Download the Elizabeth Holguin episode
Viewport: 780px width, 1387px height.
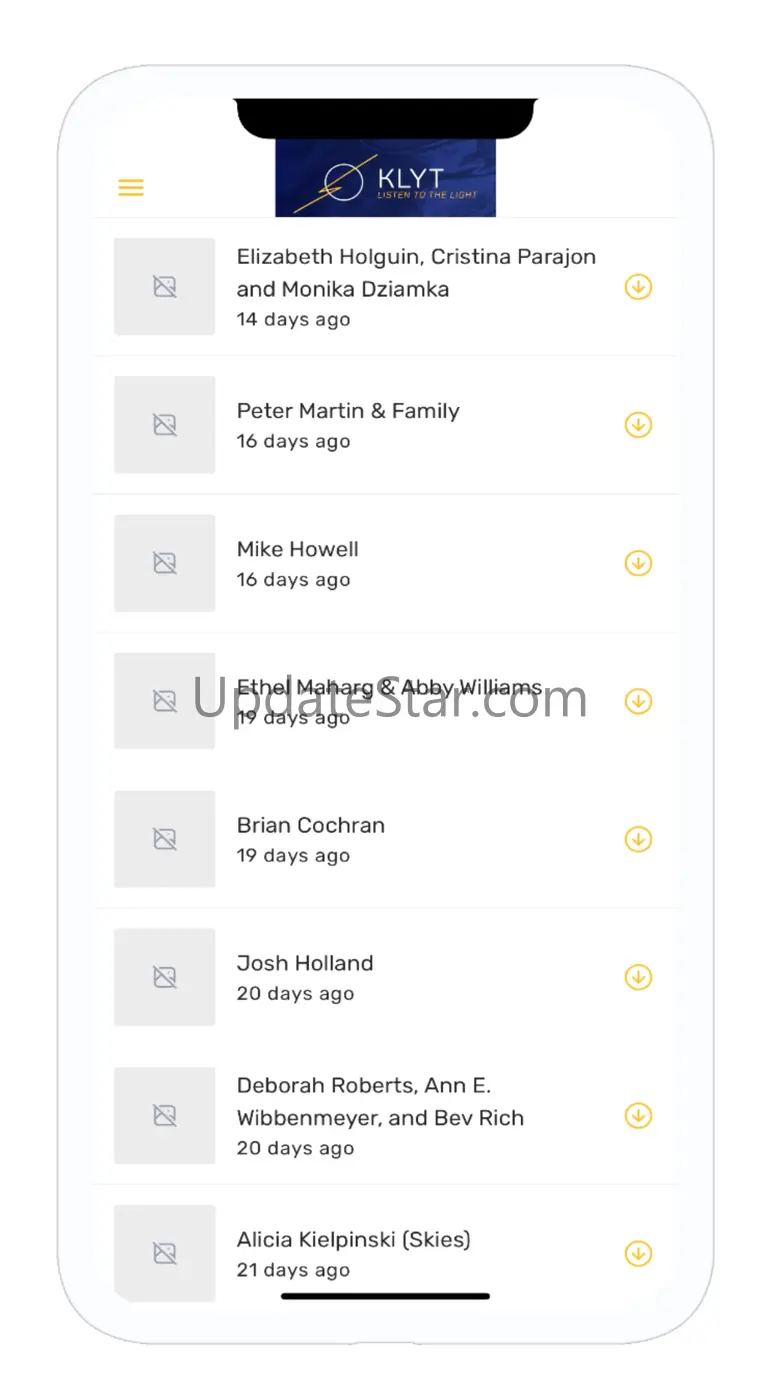tap(638, 287)
